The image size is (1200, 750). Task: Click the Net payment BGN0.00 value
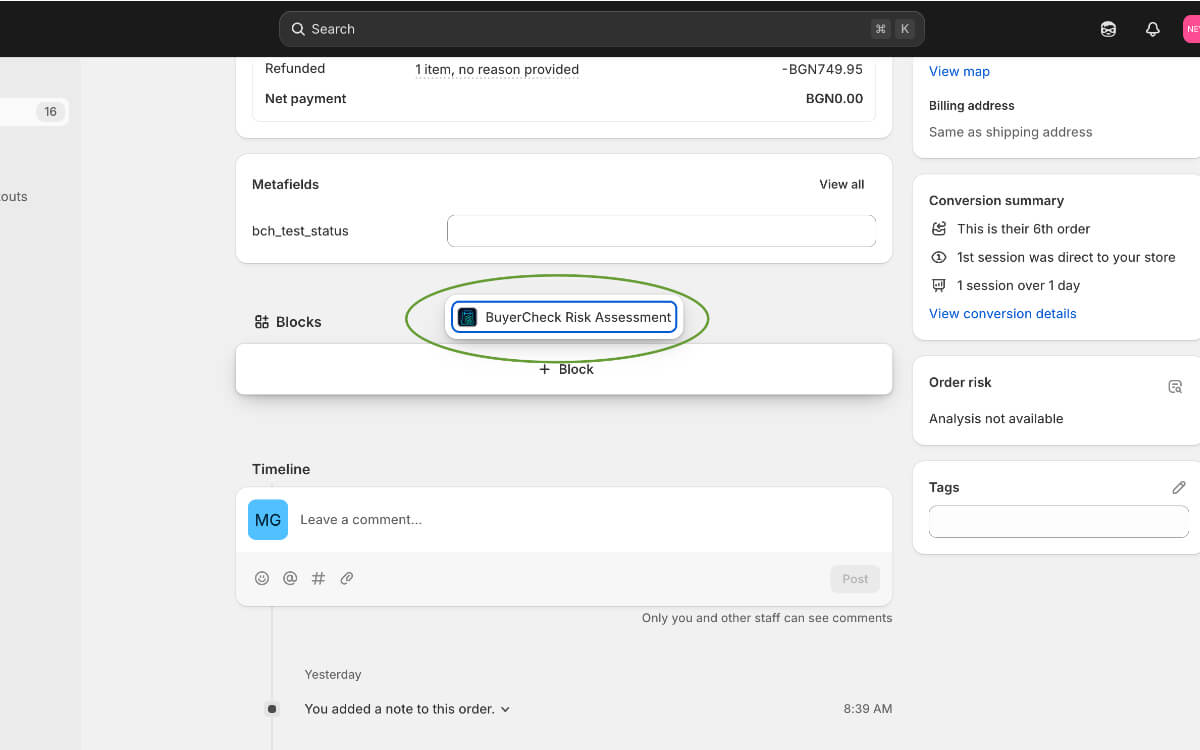pyautogui.click(x=834, y=99)
